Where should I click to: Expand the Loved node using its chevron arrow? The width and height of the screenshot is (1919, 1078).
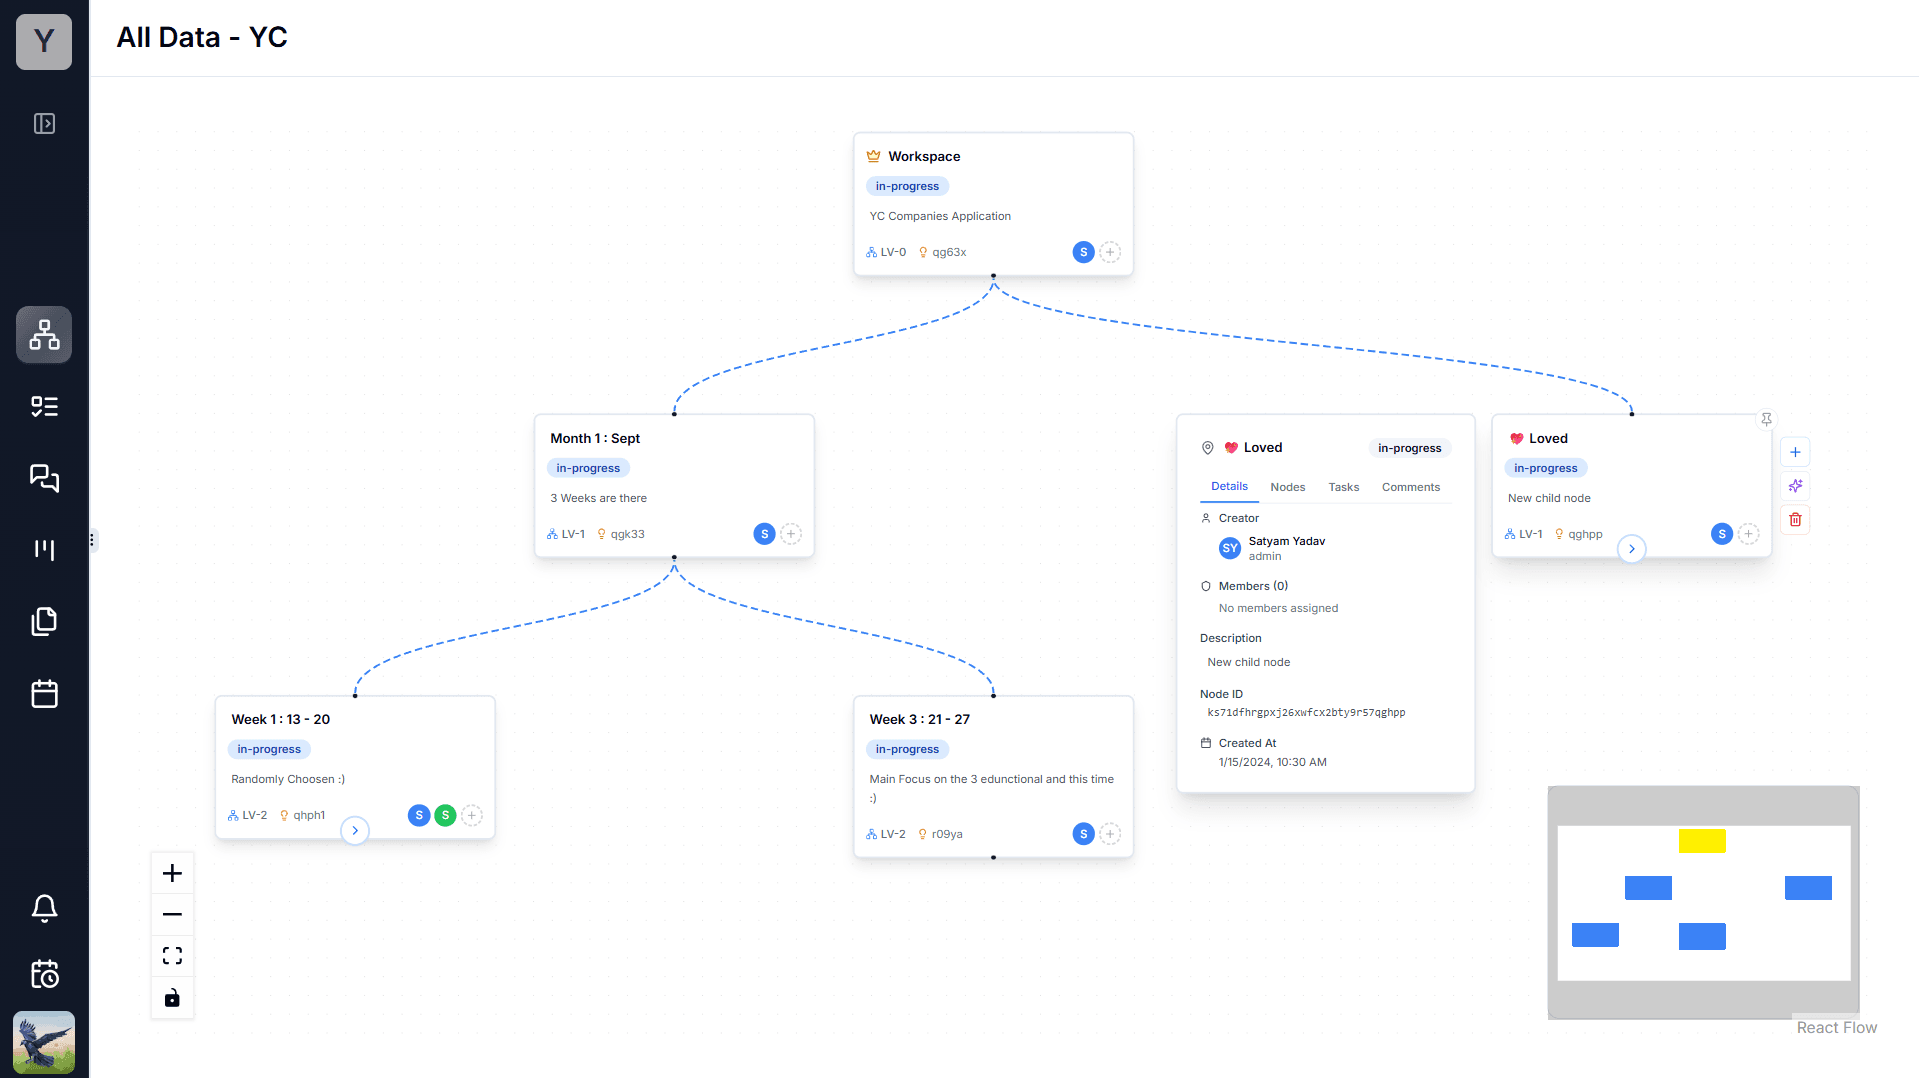coord(1632,549)
